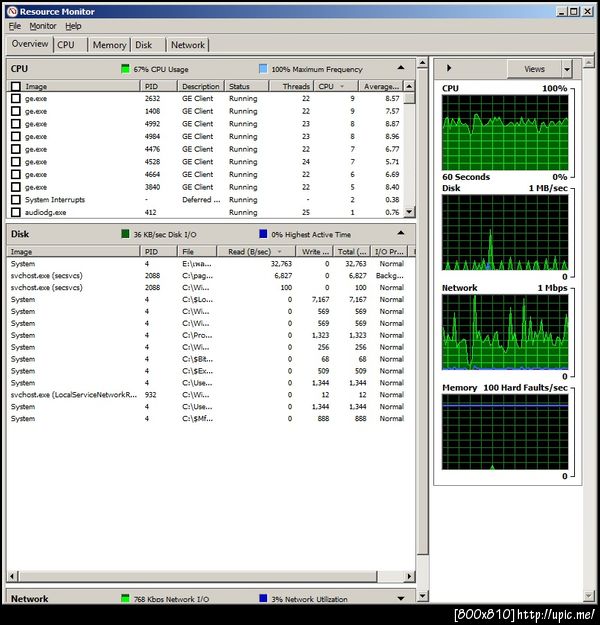Click the graphs pane scroll-up arrow
600x625 pixels.
(x=589, y=63)
